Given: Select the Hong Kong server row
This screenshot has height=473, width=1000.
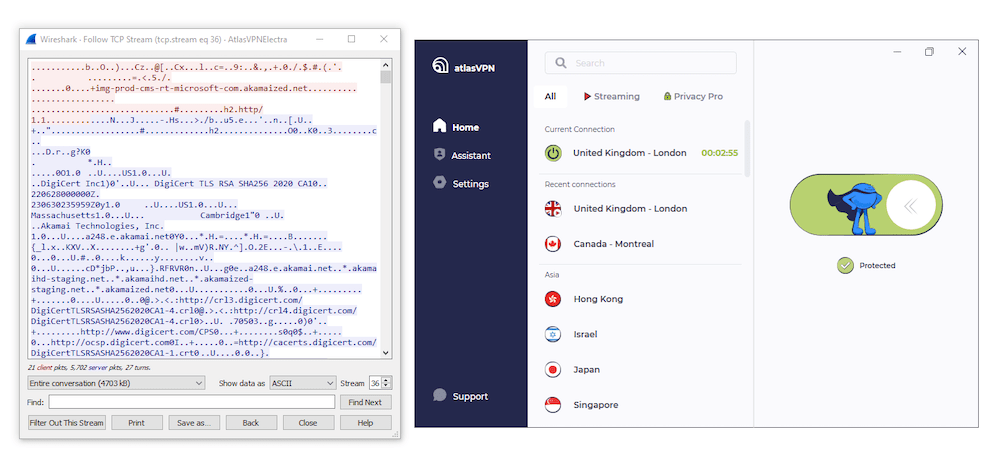Looking at the screenshot, I should [641, 299].
